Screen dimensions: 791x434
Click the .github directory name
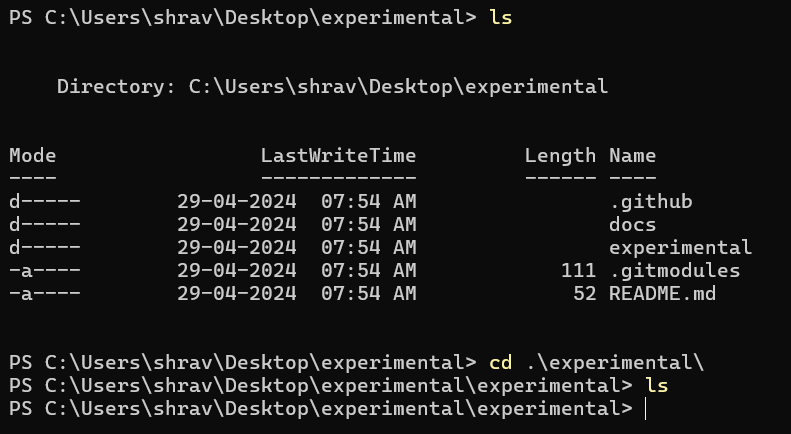pyautogui.click(x=650, y=202)
